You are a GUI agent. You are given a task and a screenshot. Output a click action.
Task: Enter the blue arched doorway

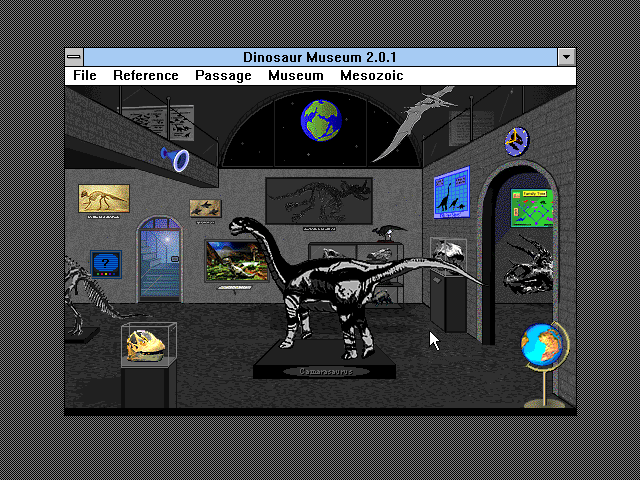160,260
